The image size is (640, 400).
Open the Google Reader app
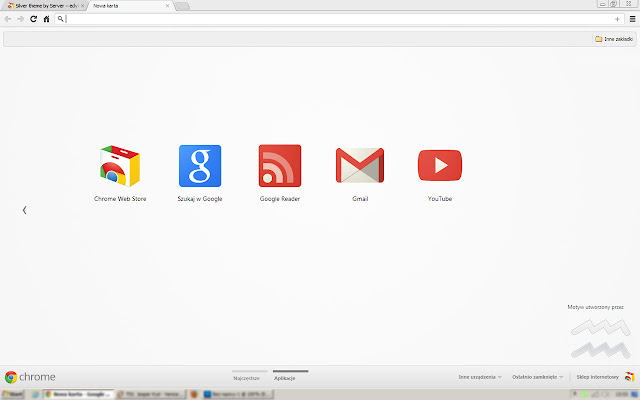[x=280, y=166]
